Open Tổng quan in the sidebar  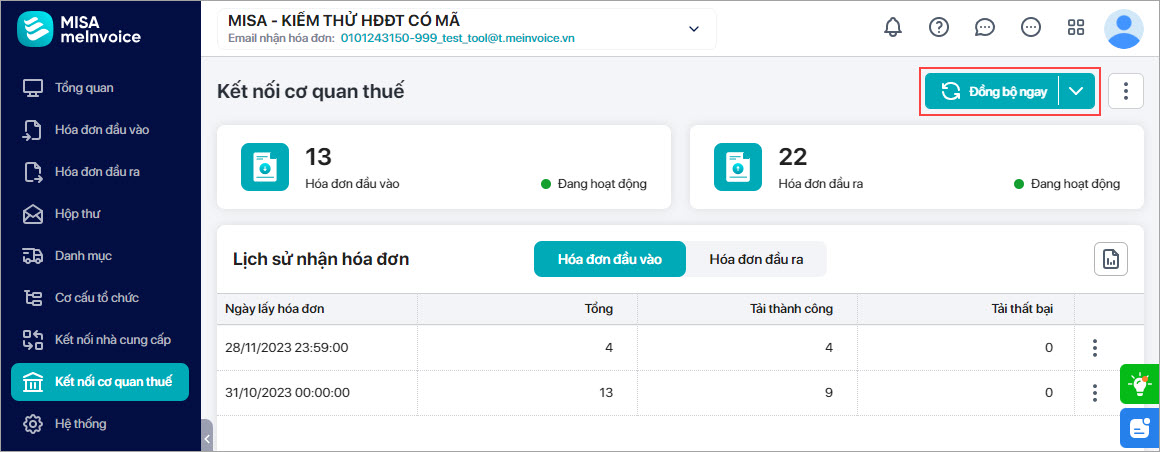84,88
